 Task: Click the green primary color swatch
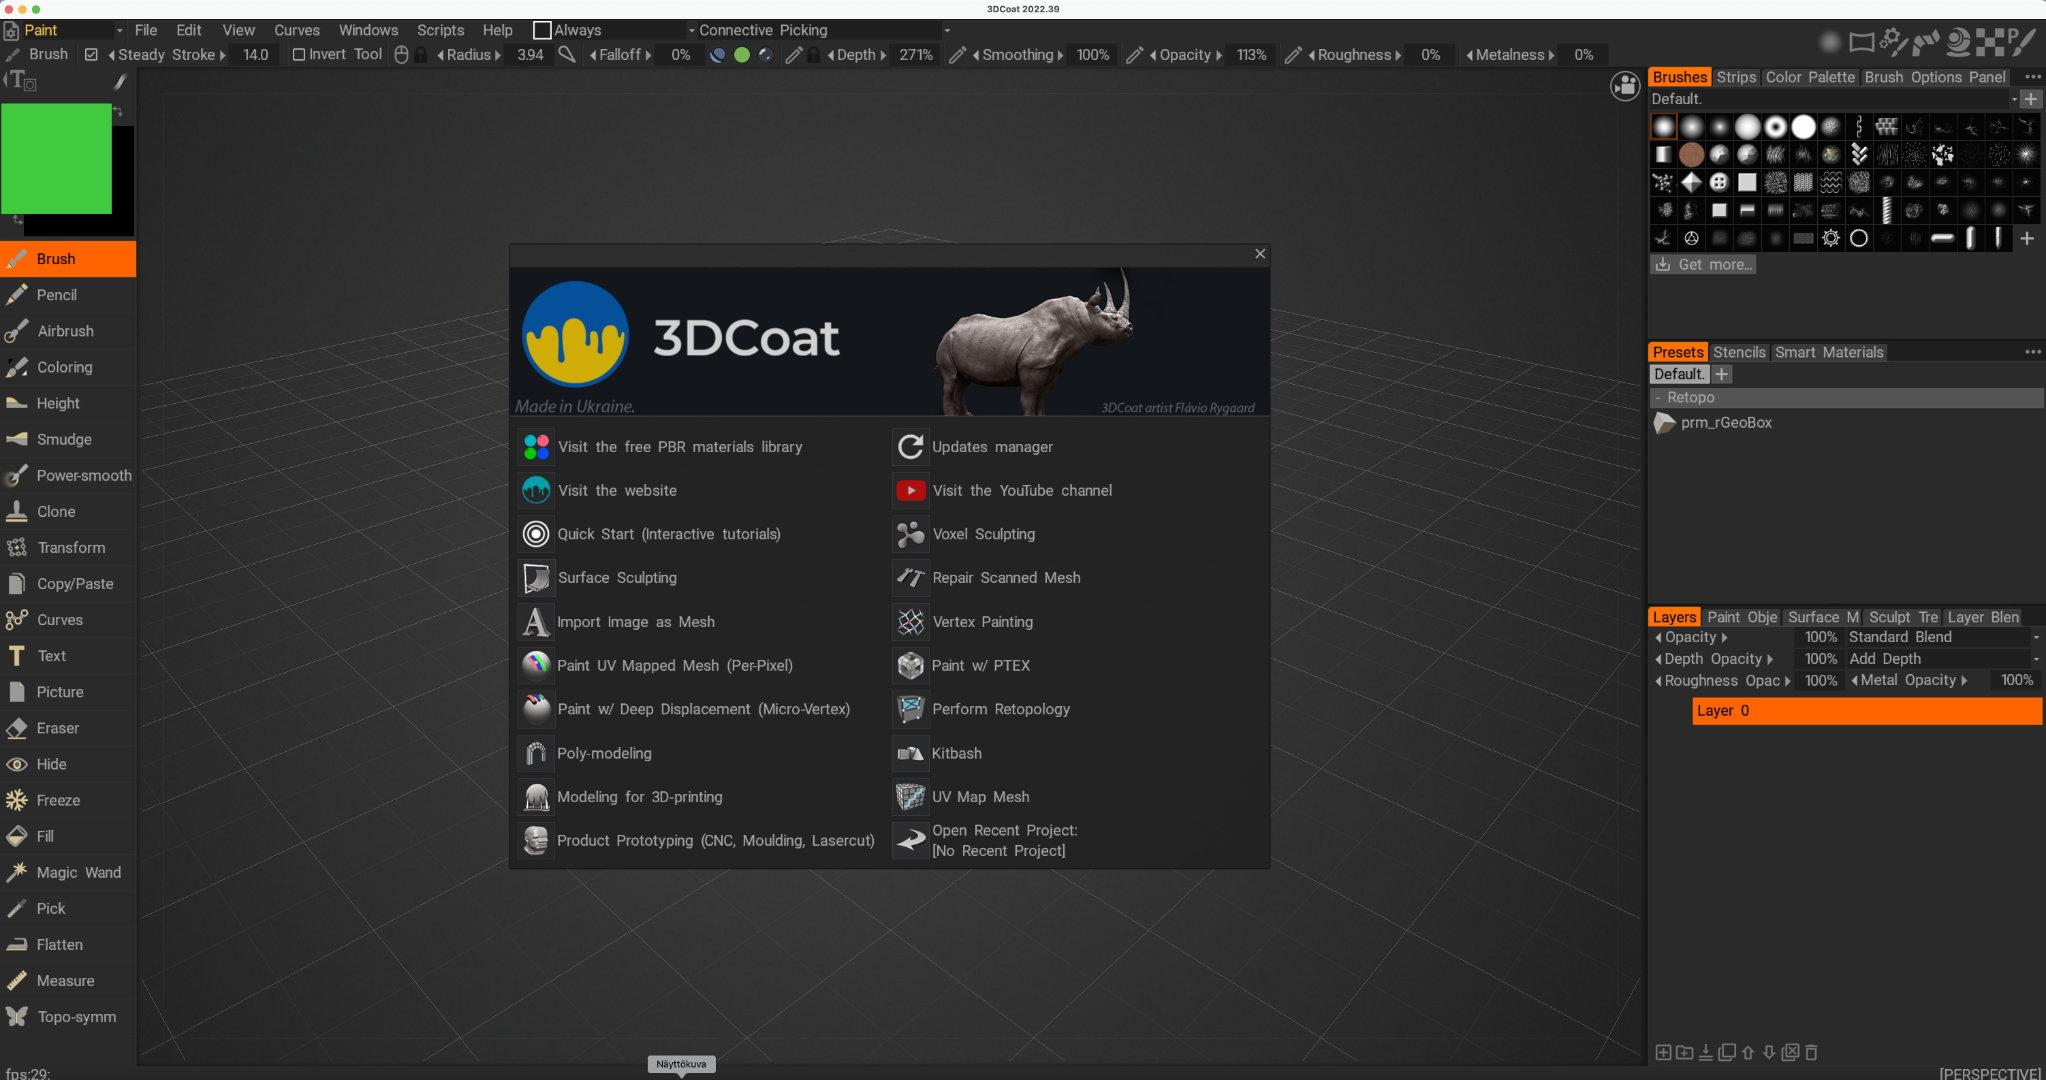[x=56, y=158]
